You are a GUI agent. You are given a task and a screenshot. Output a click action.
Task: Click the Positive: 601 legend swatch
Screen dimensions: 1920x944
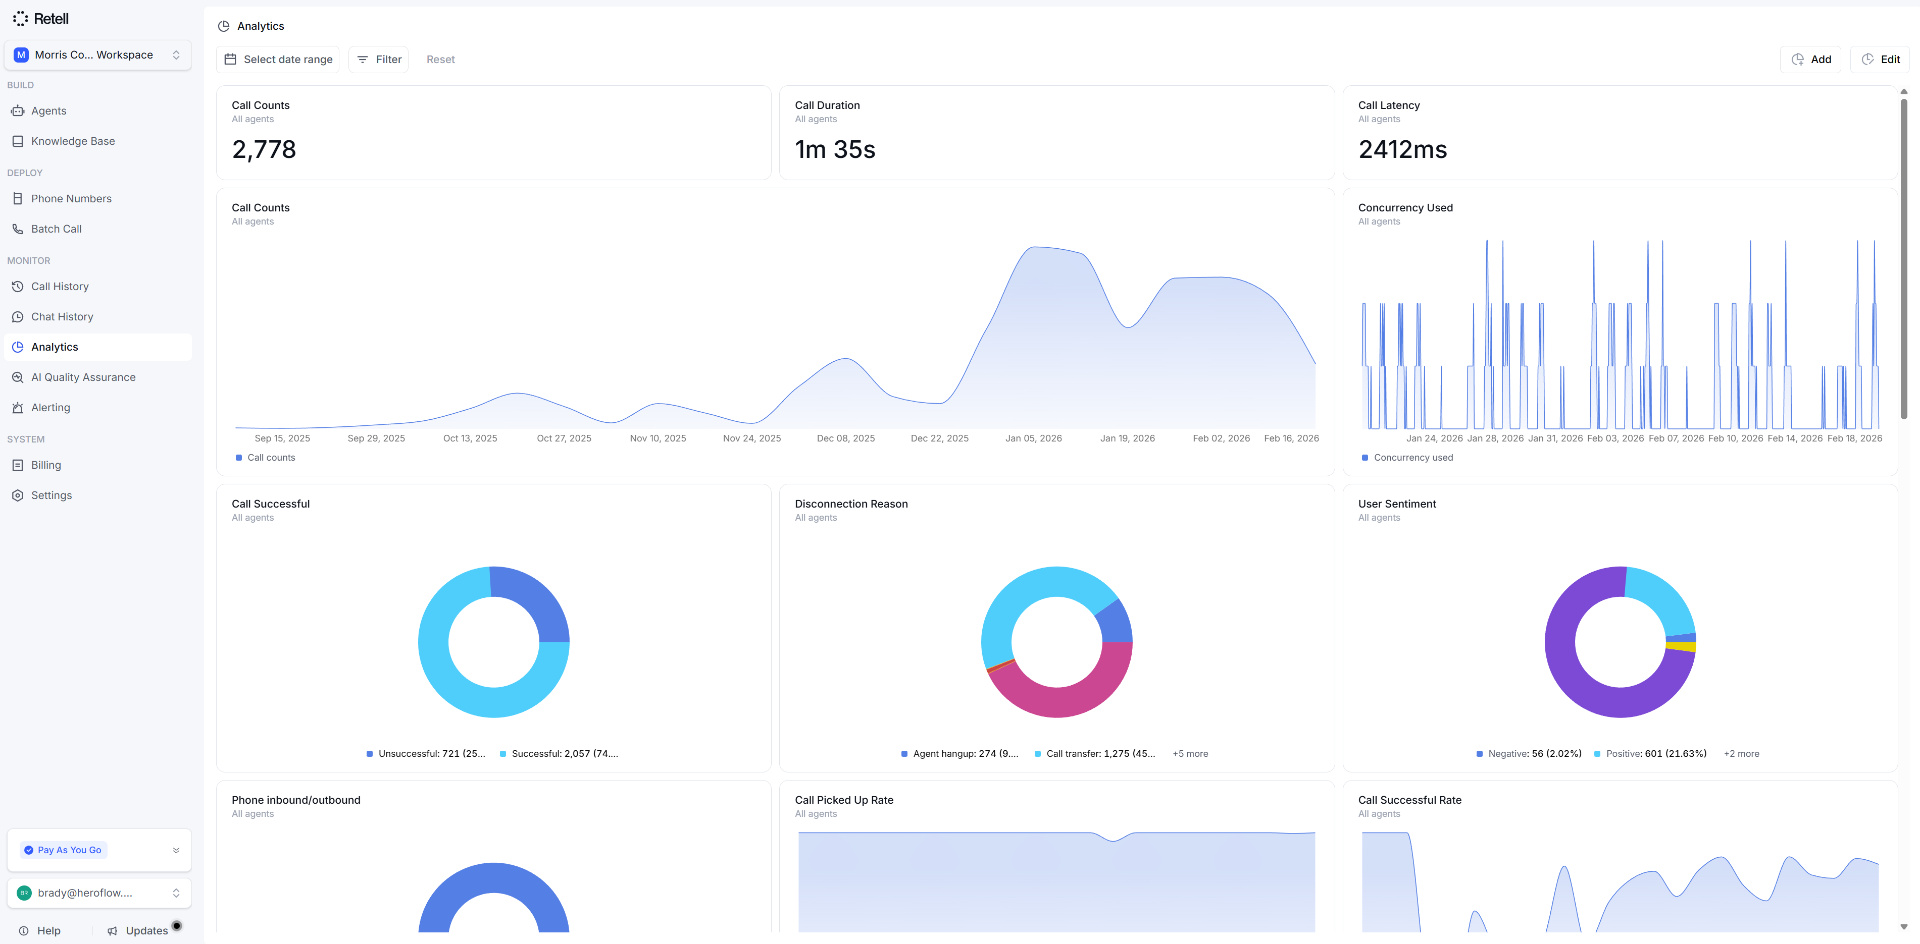(x=1597, y=754)
